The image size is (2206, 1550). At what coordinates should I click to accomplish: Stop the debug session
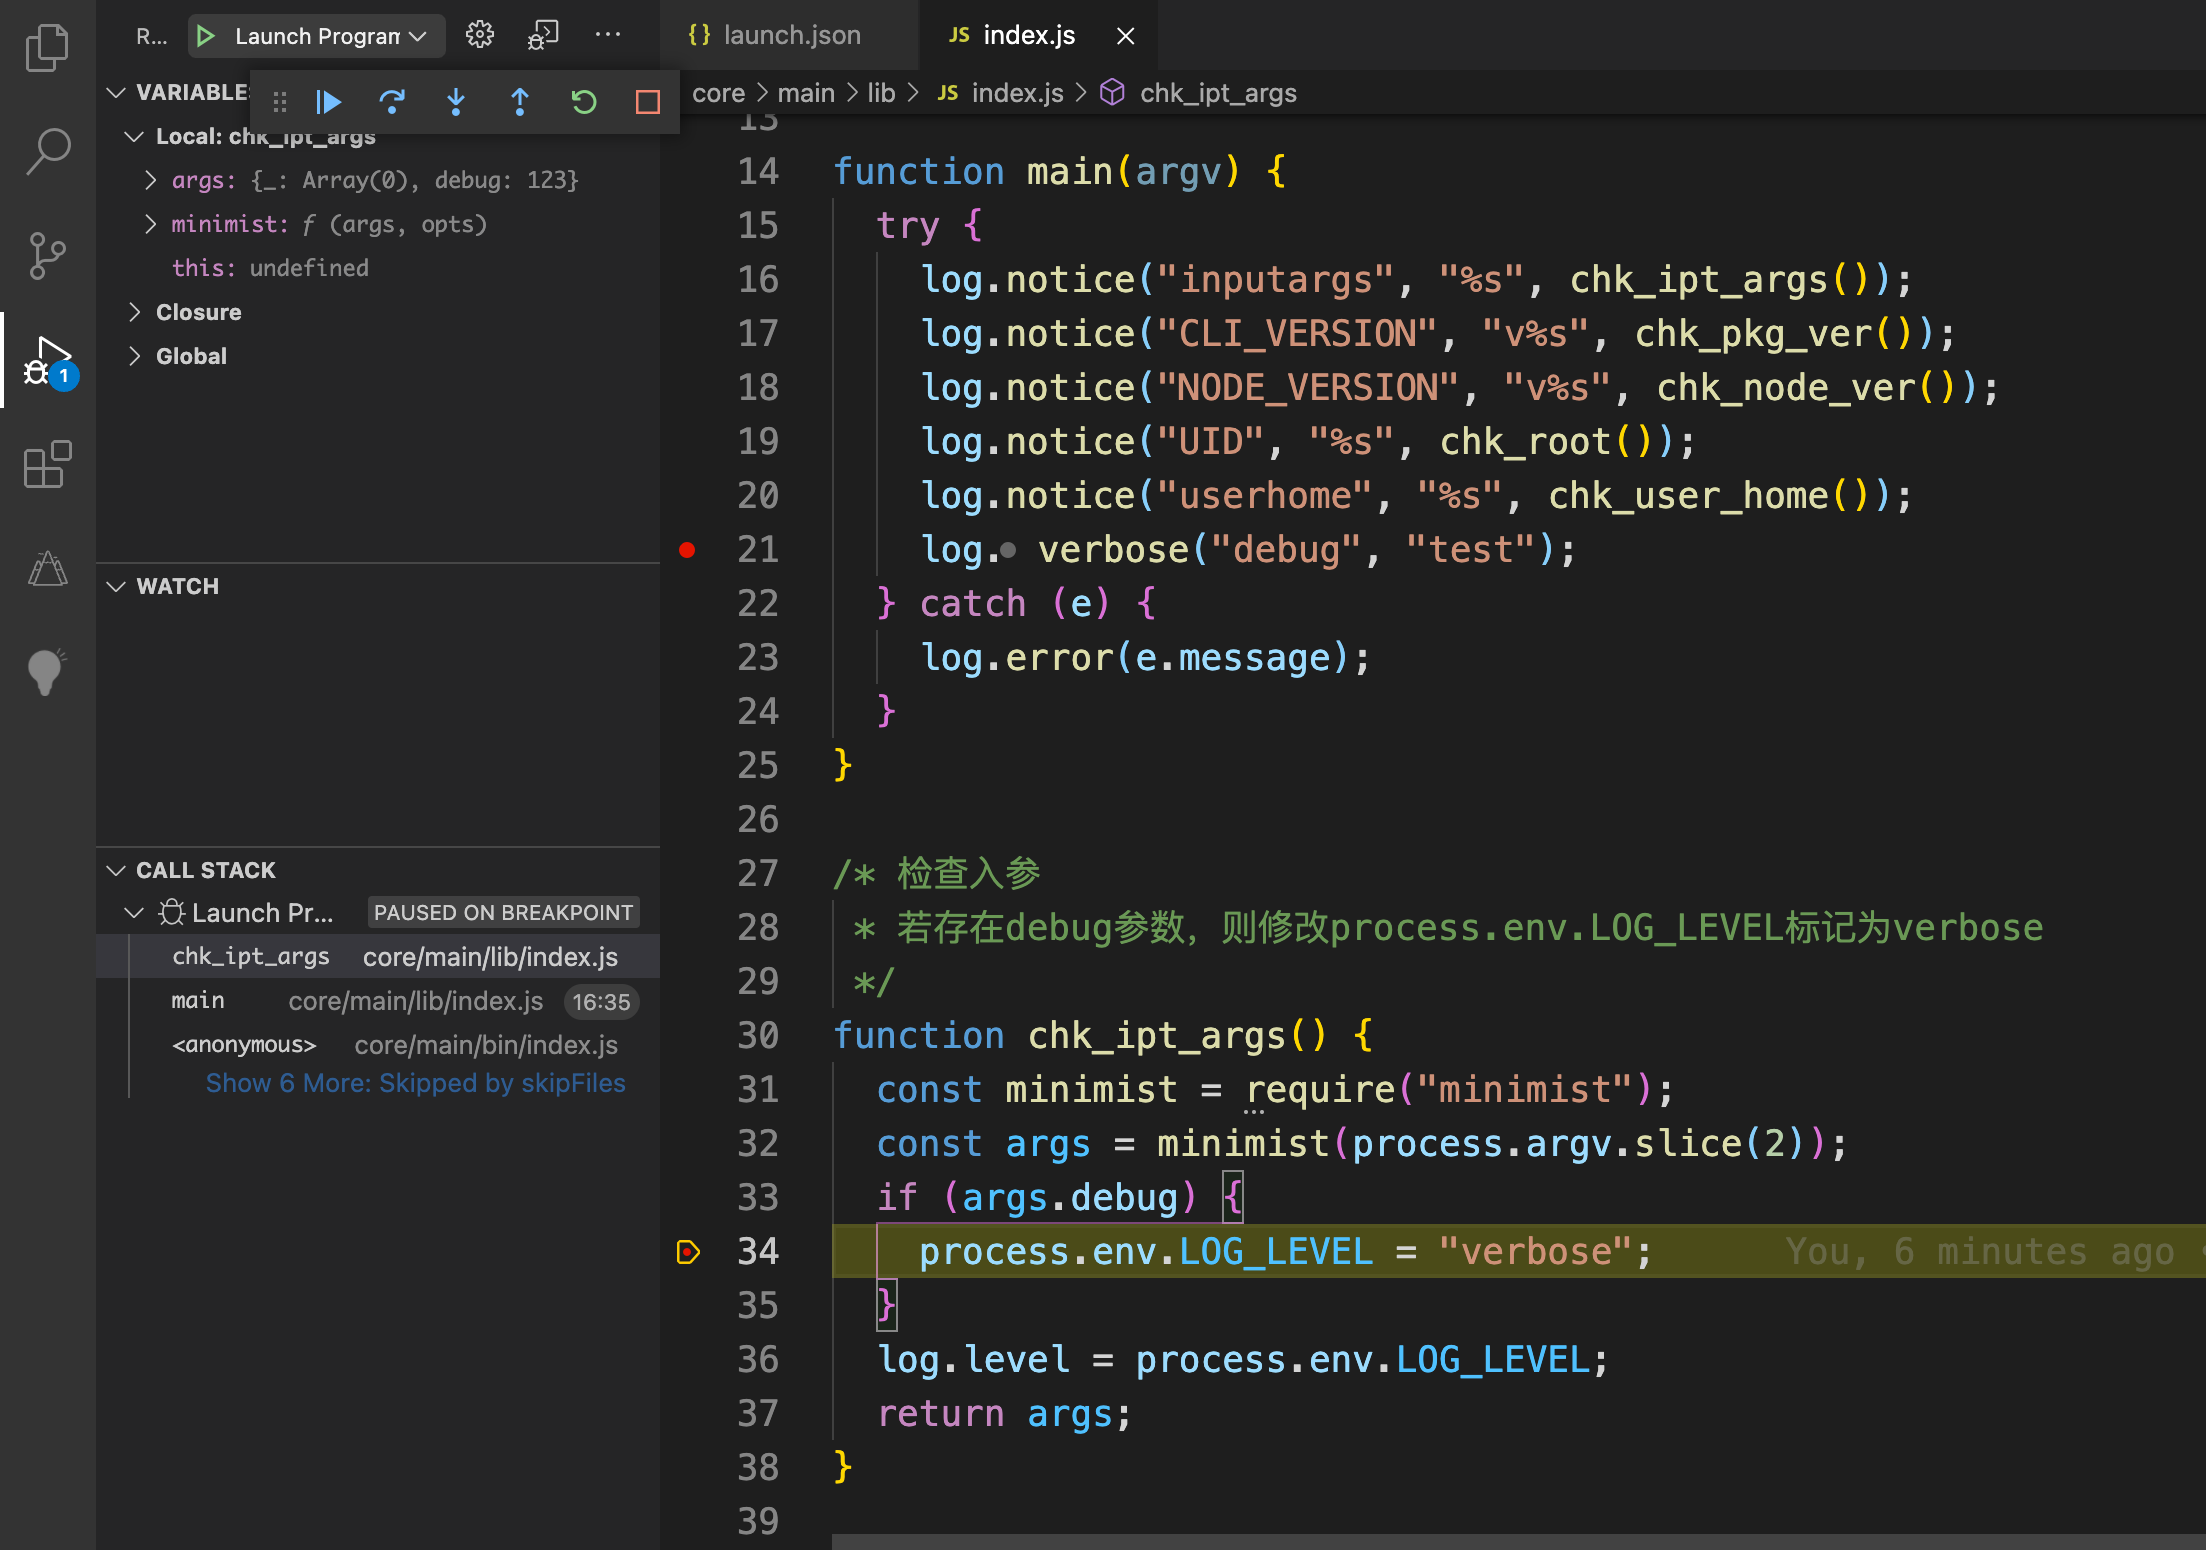[648, 101]
